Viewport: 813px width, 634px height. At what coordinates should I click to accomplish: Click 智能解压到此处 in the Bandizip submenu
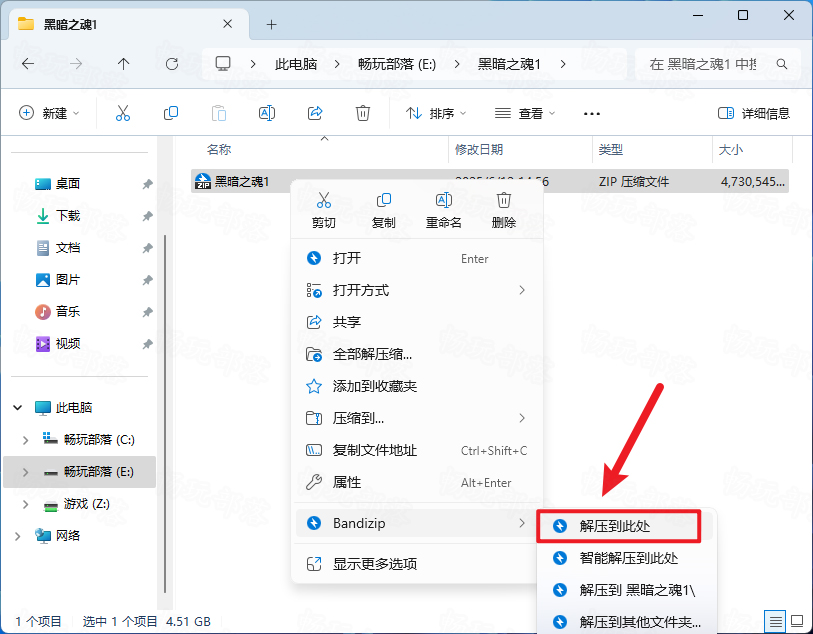coord(627,558)
